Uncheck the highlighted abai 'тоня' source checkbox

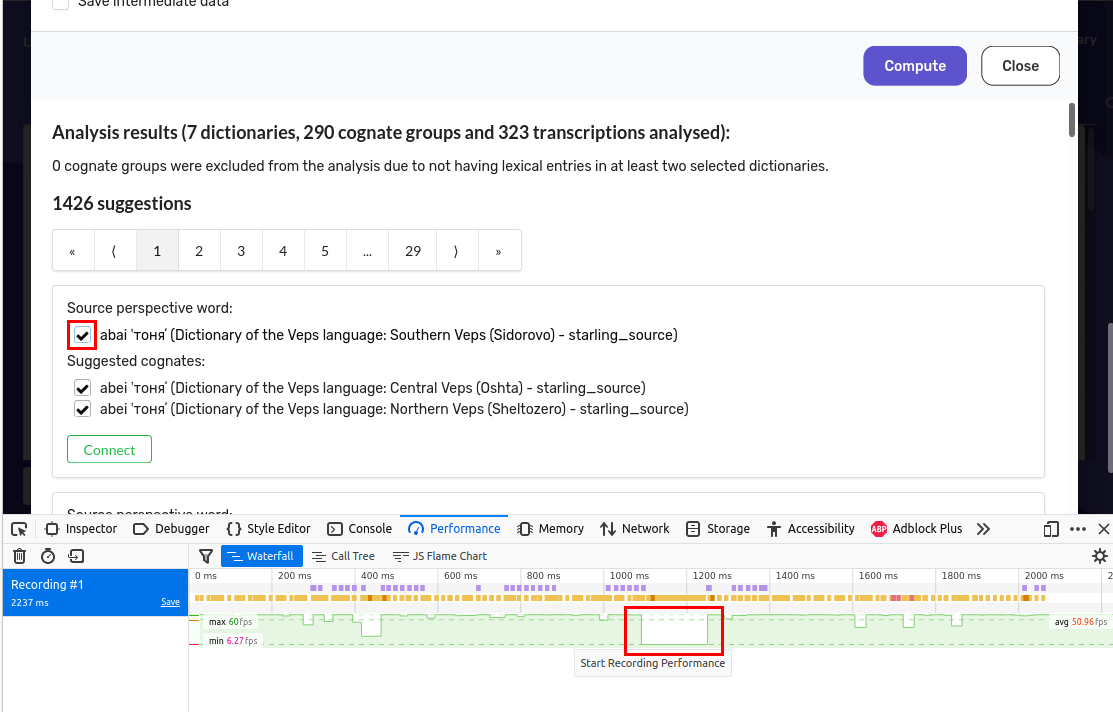82,335
